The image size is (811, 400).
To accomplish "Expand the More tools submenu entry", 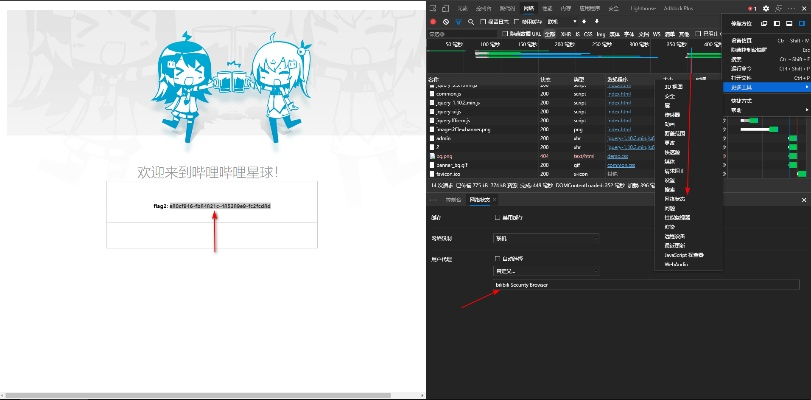I will click(767, 87).
